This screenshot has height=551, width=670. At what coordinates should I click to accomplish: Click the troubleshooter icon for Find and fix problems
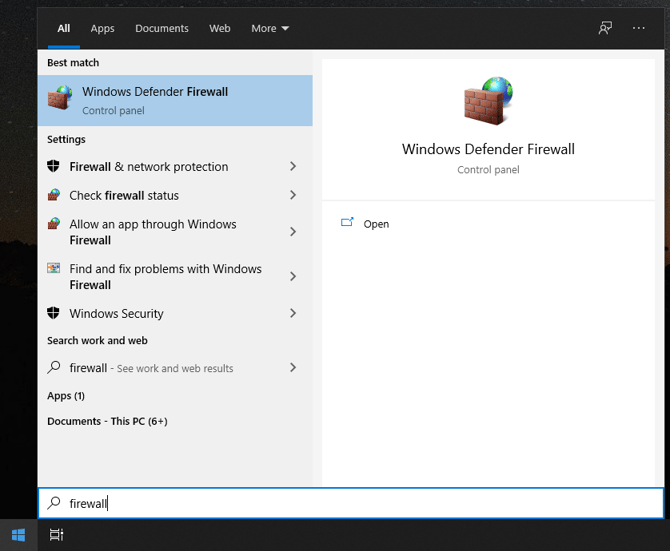(54, 269)
